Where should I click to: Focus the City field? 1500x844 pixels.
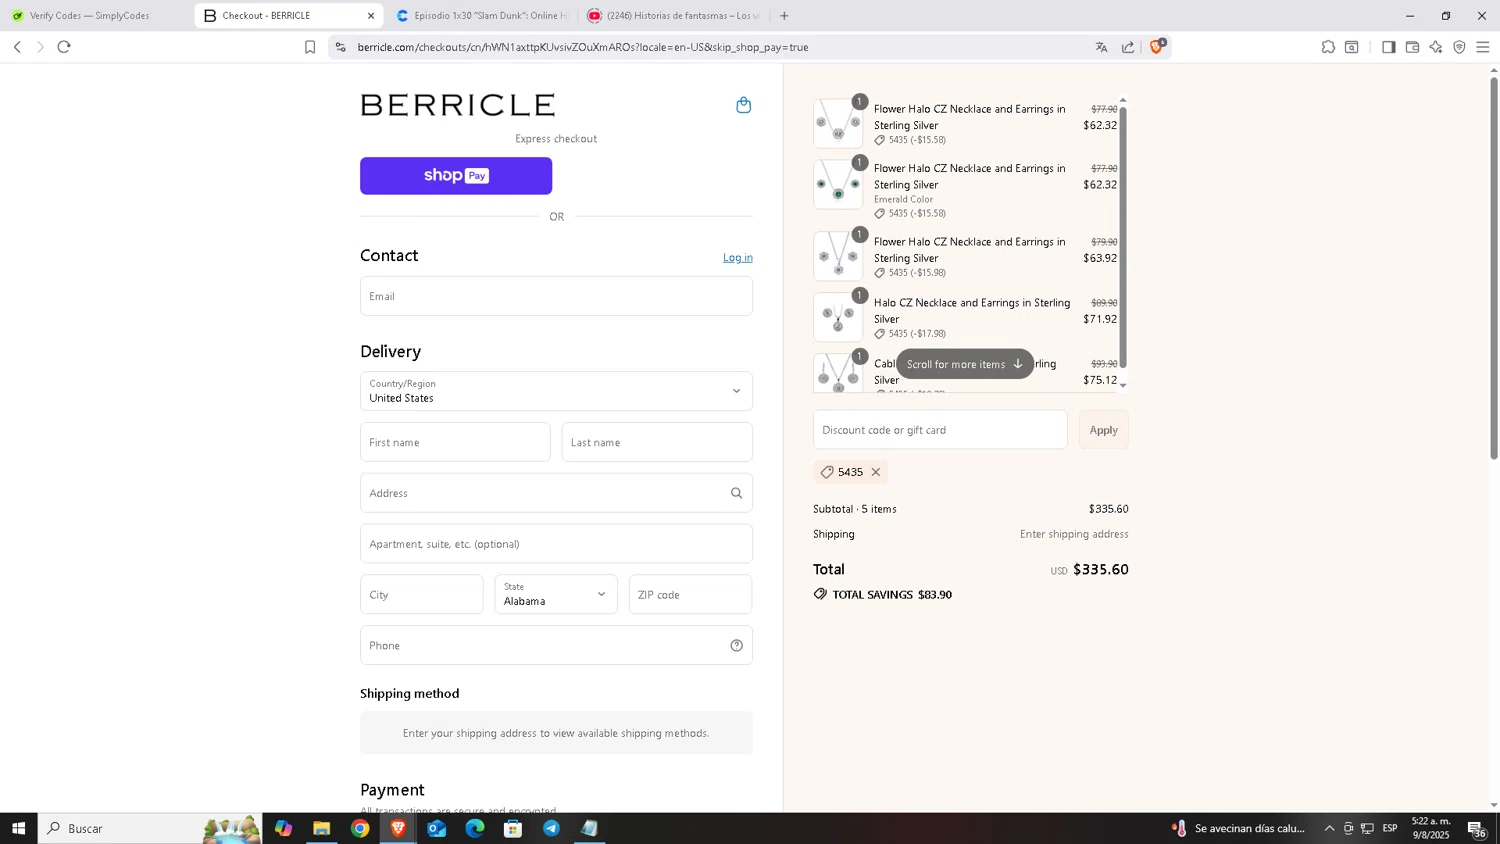coord(421,594)
